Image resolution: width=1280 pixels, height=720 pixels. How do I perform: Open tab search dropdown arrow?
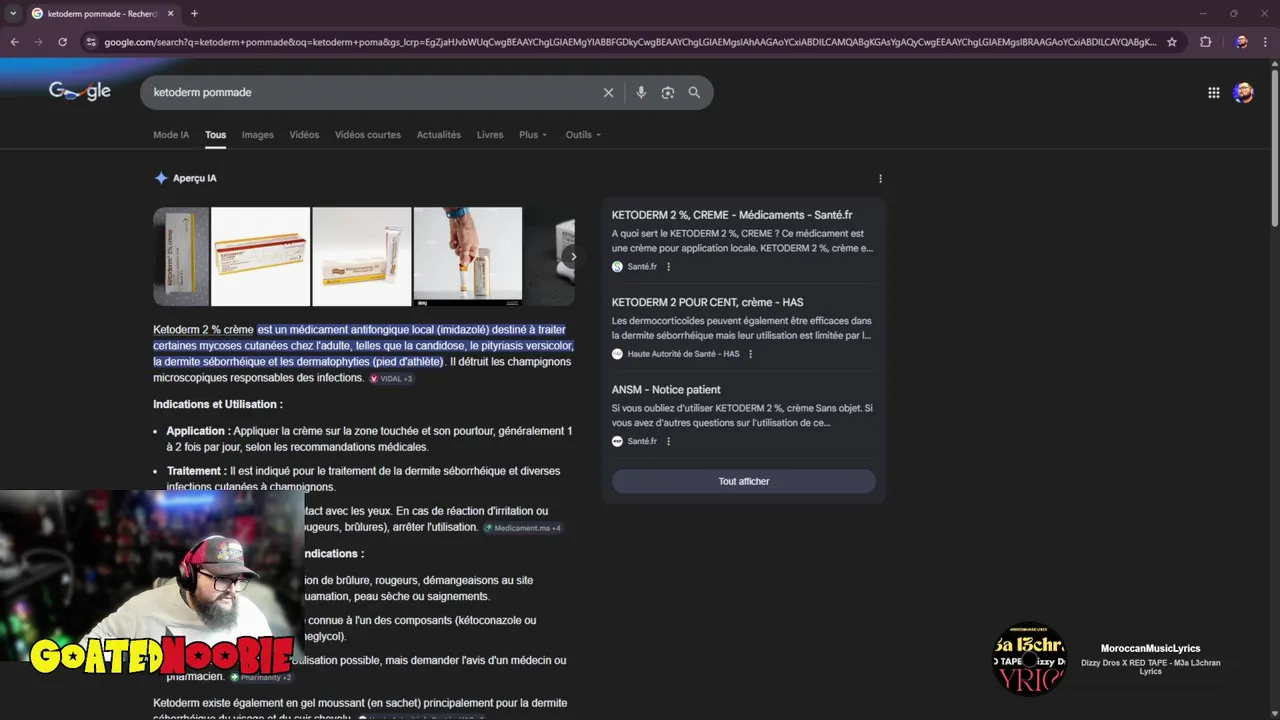pos(13,13)
